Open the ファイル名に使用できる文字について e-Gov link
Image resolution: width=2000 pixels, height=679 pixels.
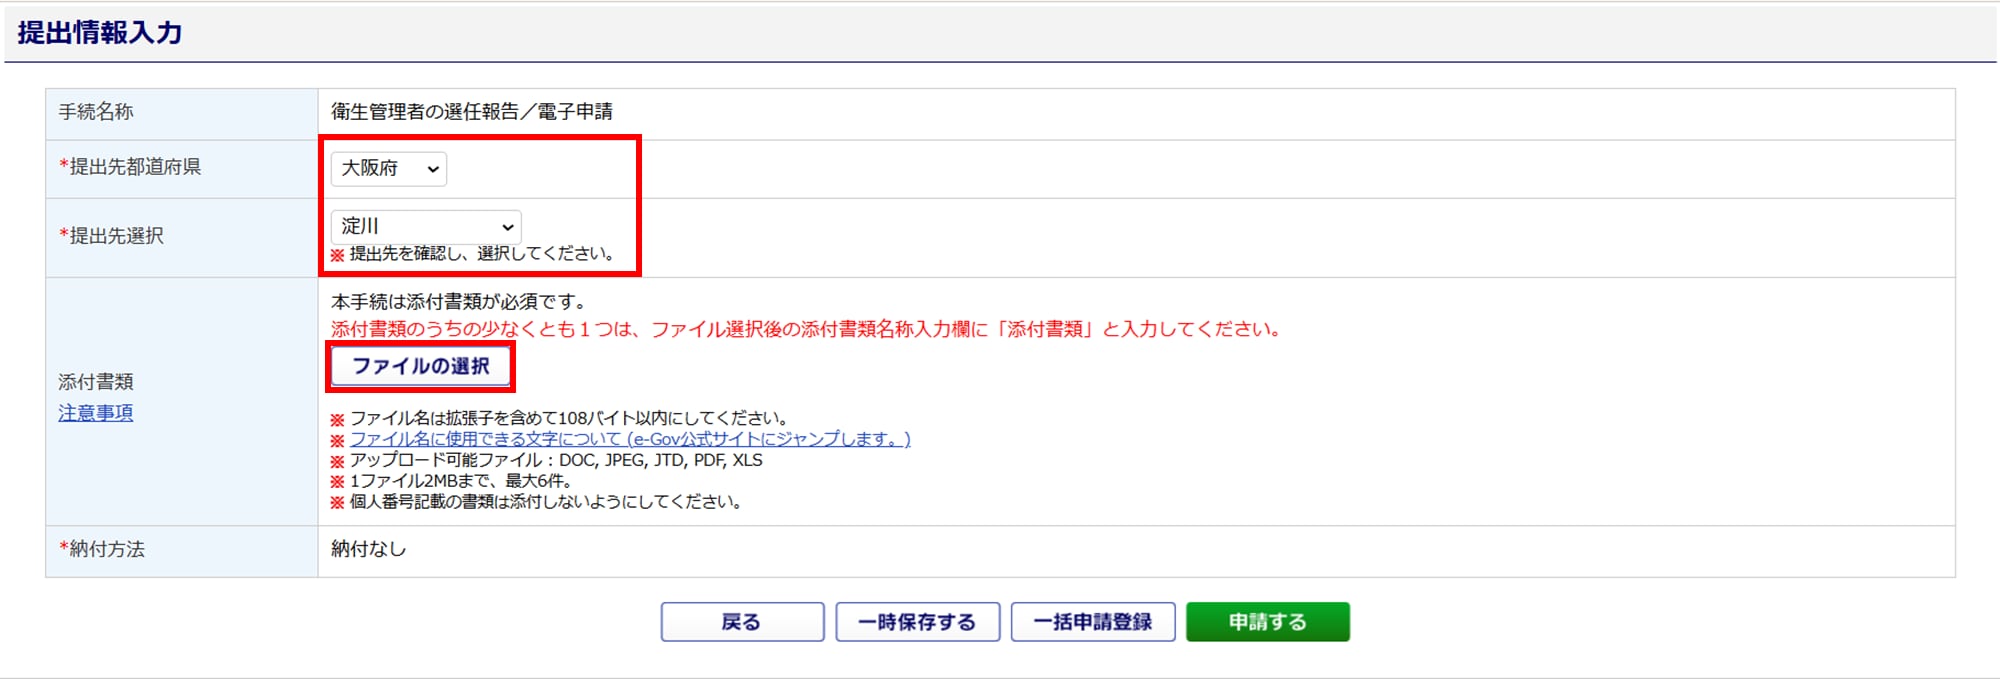629,439
